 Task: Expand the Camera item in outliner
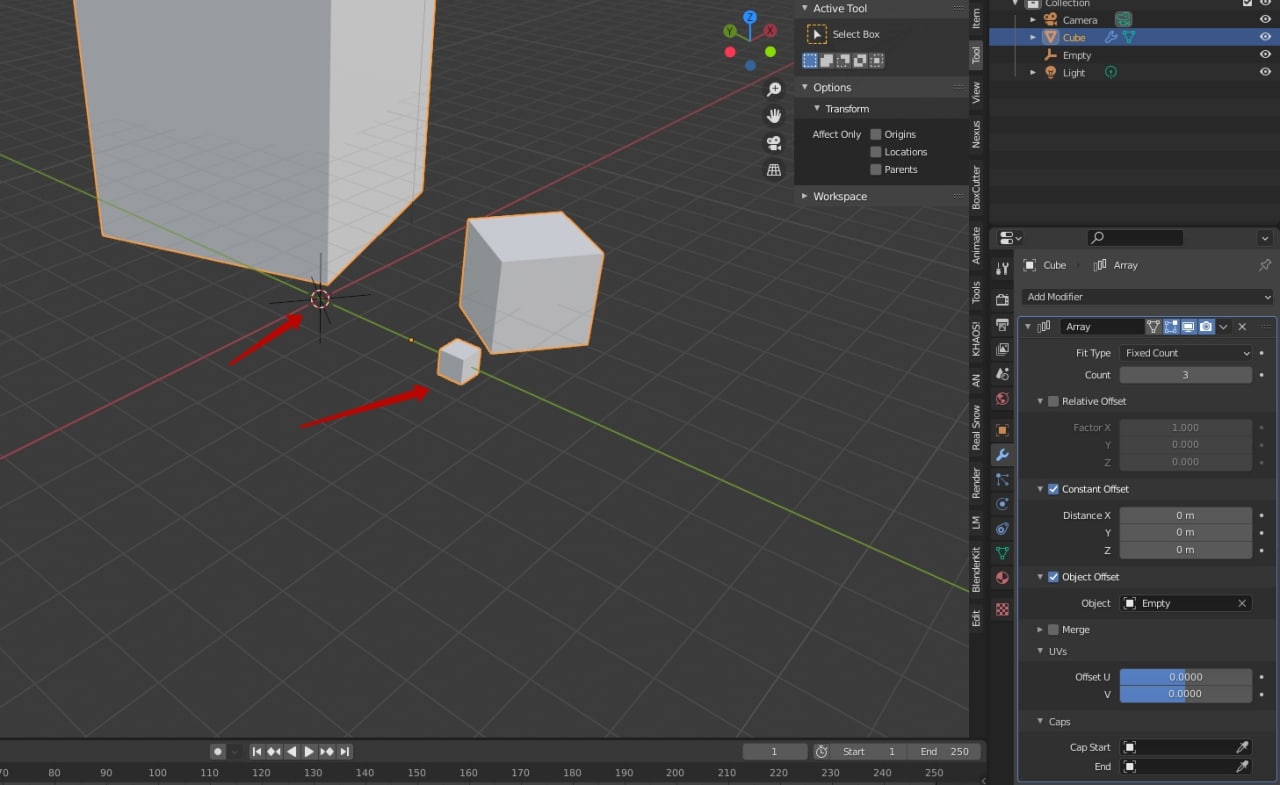(1034, 20)
